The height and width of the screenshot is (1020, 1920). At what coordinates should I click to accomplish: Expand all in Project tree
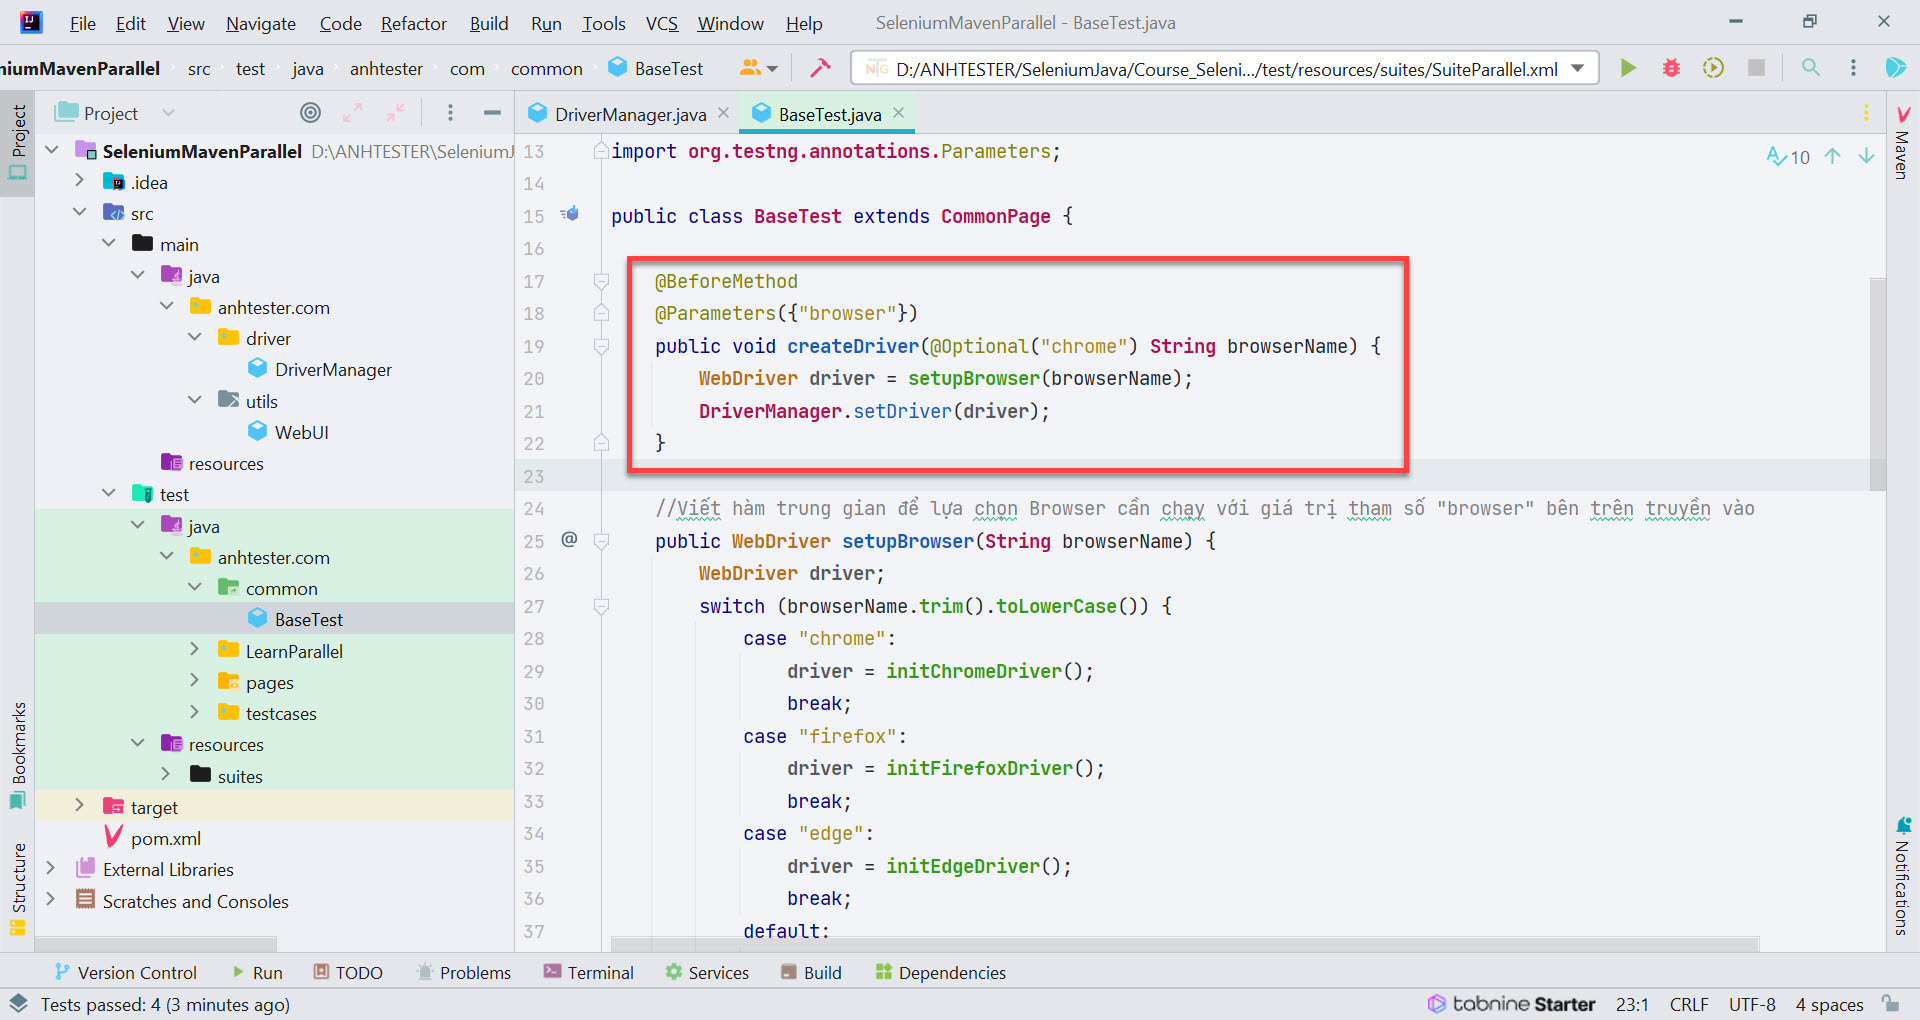pos(353,113)
